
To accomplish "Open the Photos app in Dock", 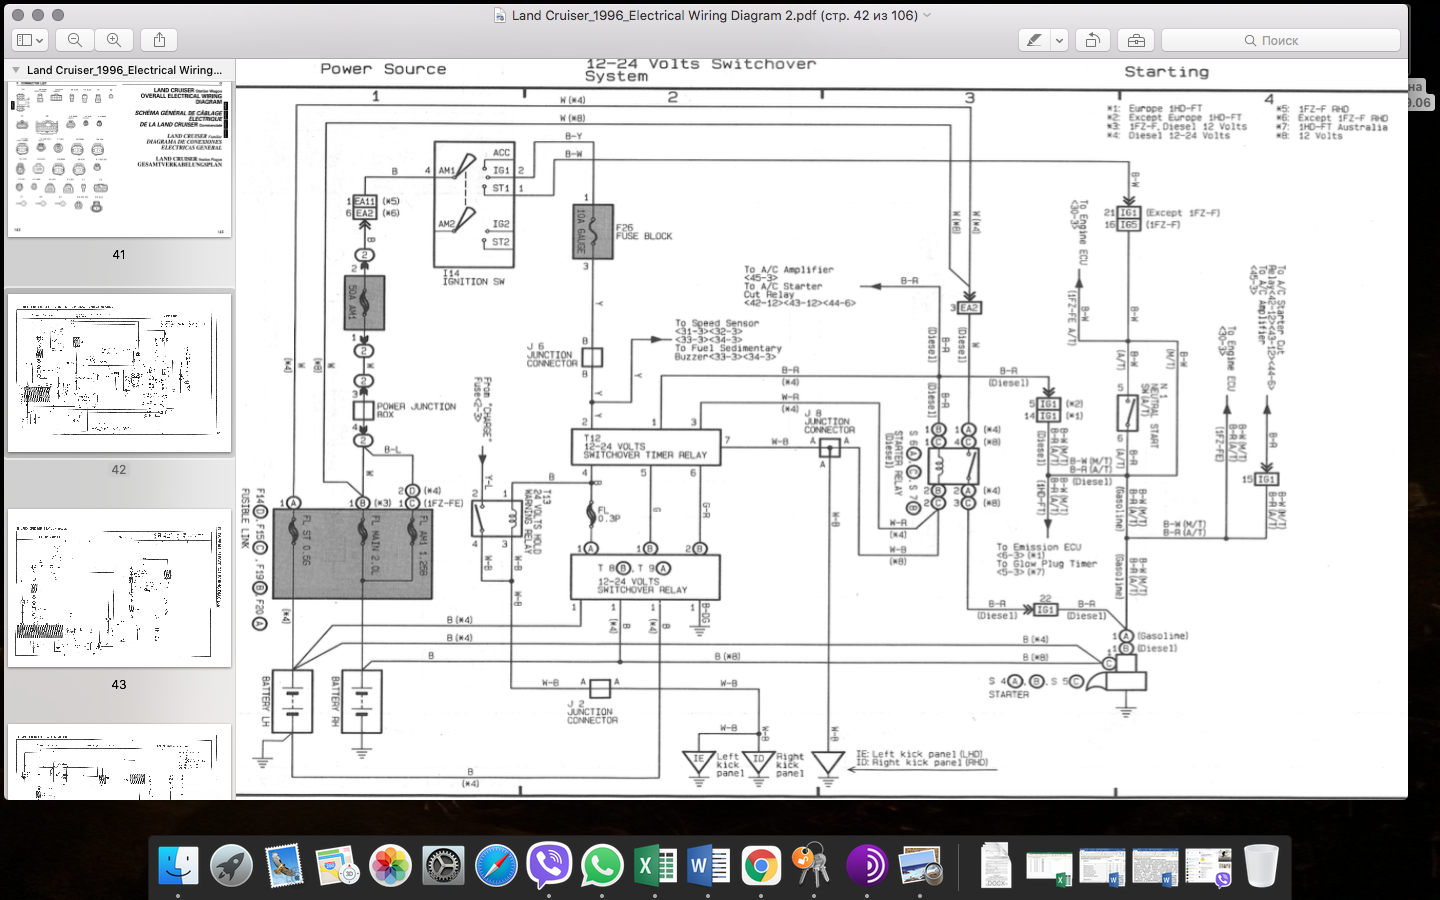I will click(390, 866).
